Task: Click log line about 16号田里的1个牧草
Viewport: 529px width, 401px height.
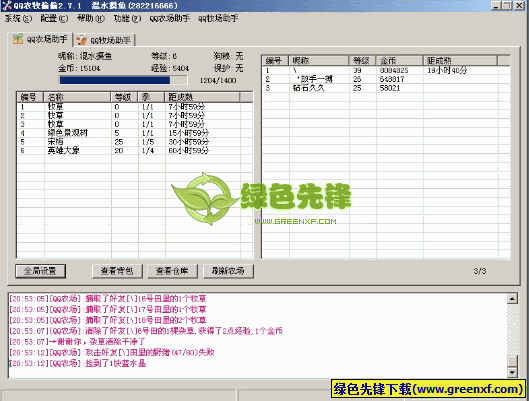Action: click(108, 298)
